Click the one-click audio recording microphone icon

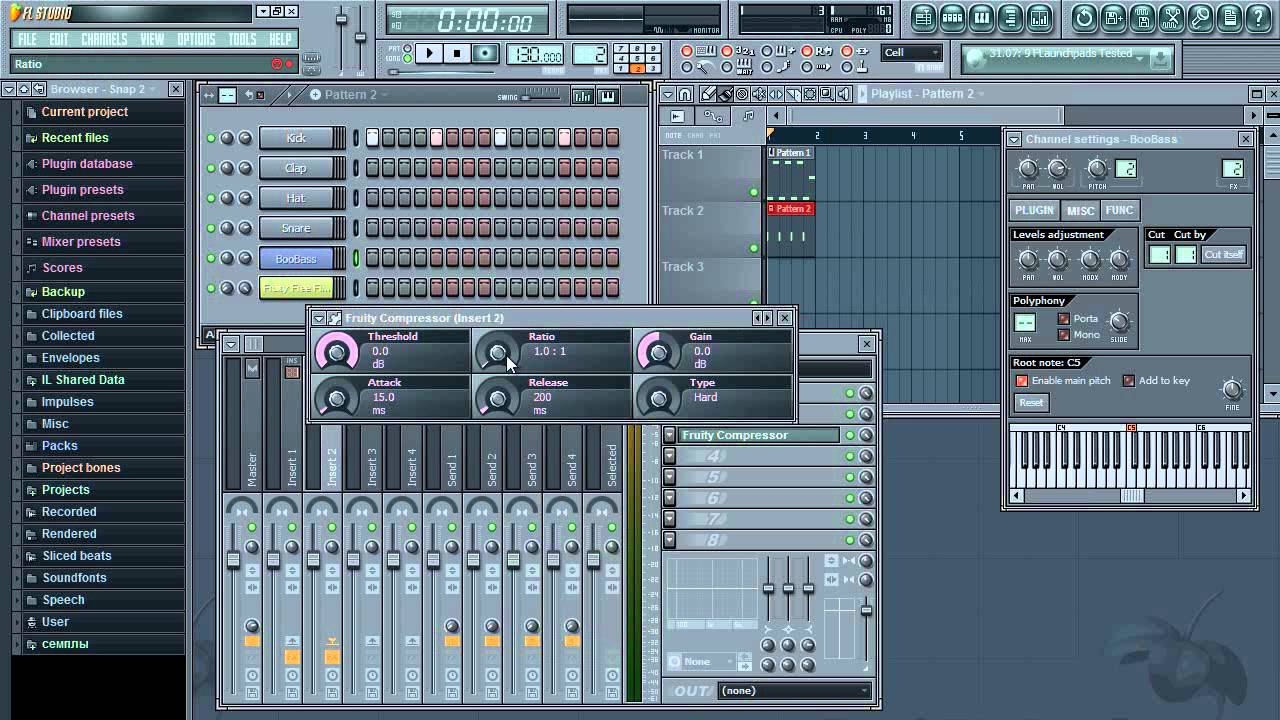1200,18
